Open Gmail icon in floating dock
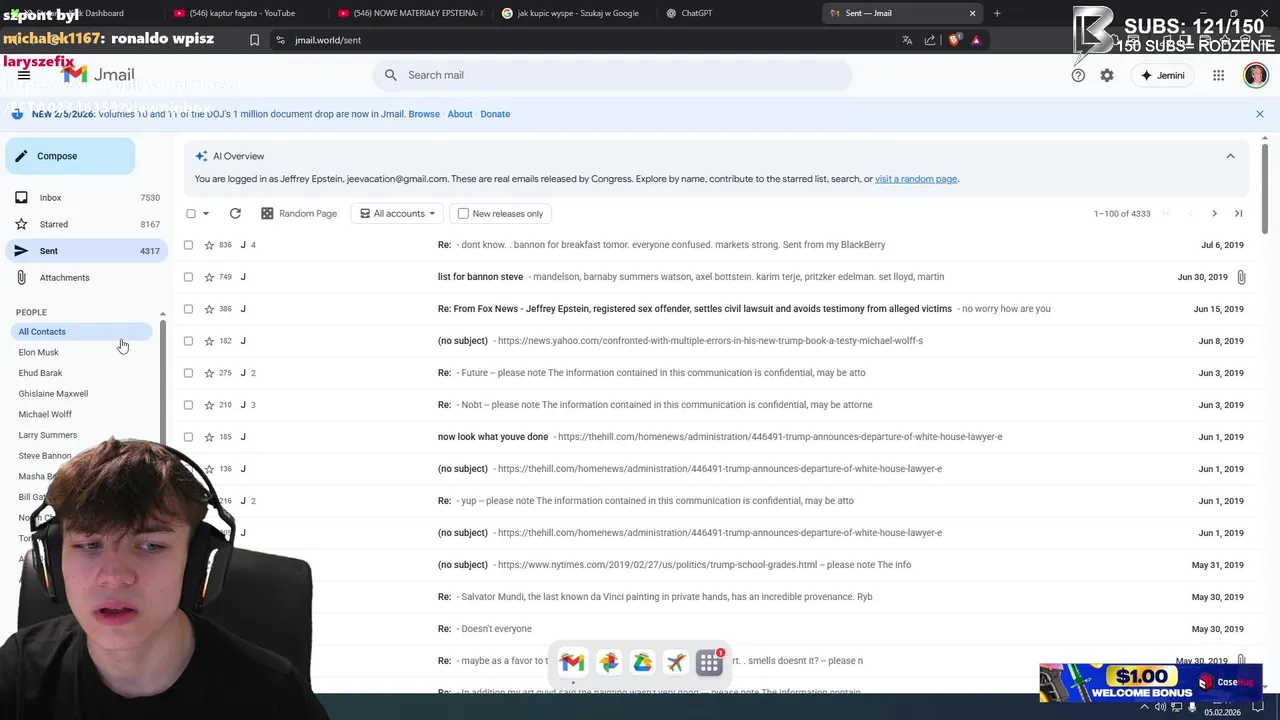The image size is (1280, 720). click(572, 663)
